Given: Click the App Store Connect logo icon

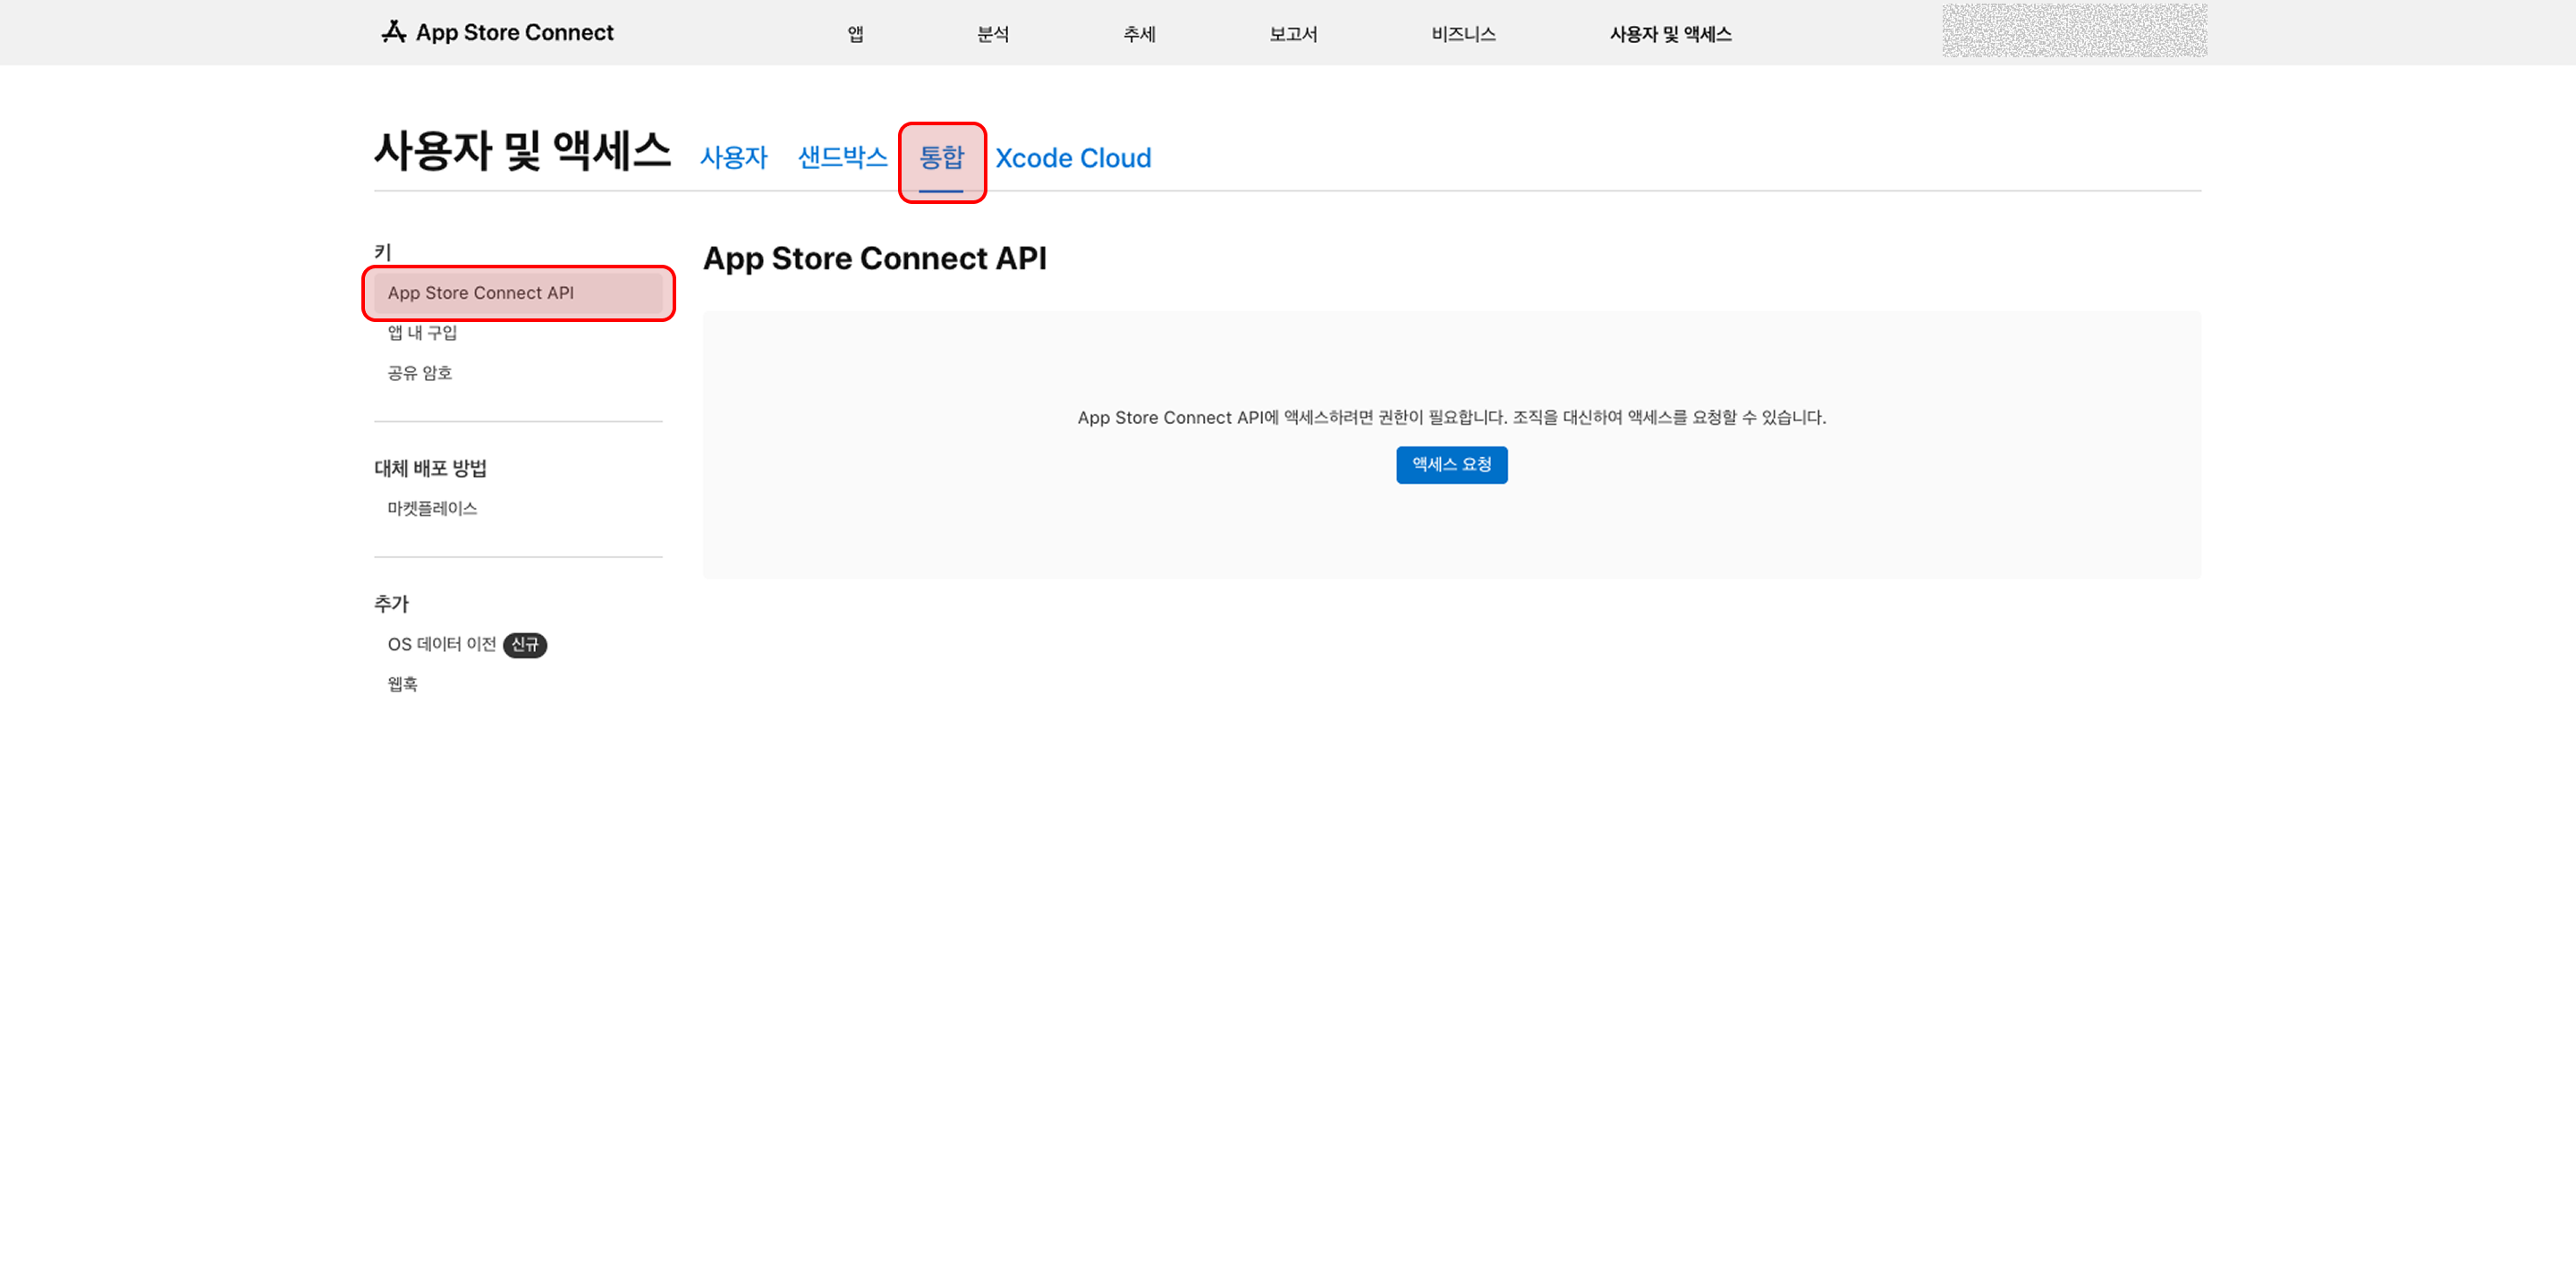Looking at the screenshot, I should tap(394, 32).
